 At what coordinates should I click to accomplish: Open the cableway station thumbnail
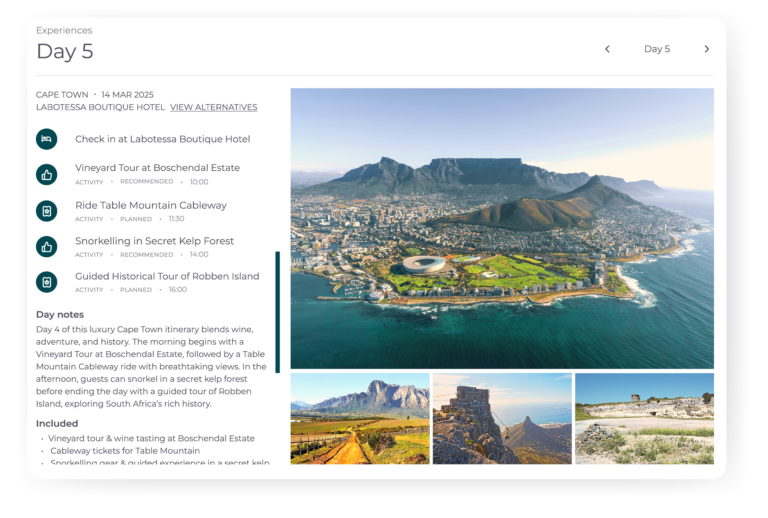pos(502,419)
